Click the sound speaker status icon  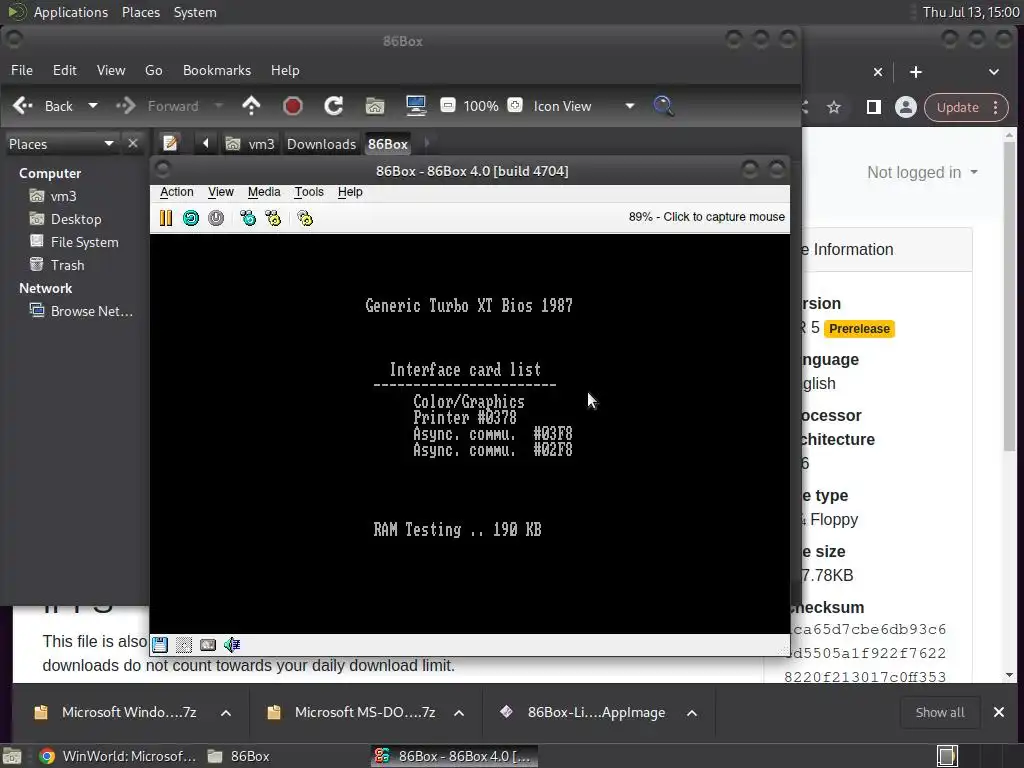point(232,645)
